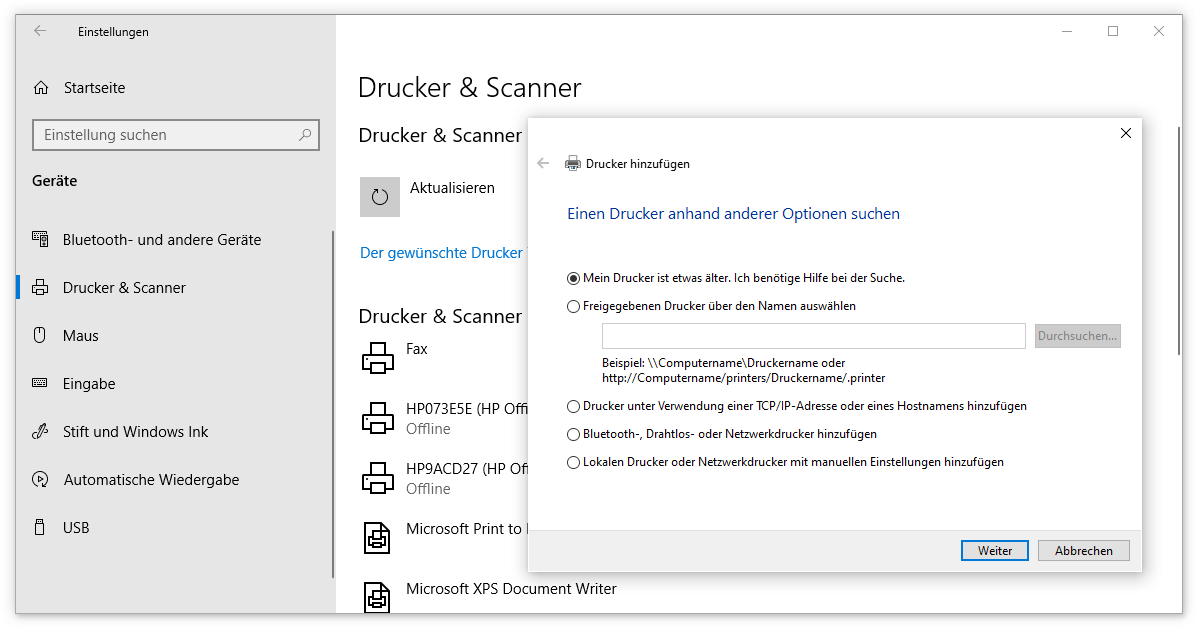Select the TCP/IP-Adresse printer option
This screenshot has height=630, width=1200.
pyautogui.click(x=573, y=406)
